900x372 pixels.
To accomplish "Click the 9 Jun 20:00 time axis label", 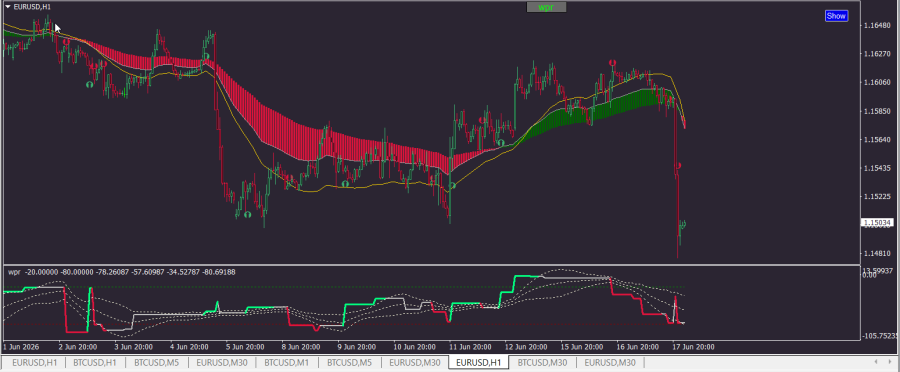I will (358, 347).
